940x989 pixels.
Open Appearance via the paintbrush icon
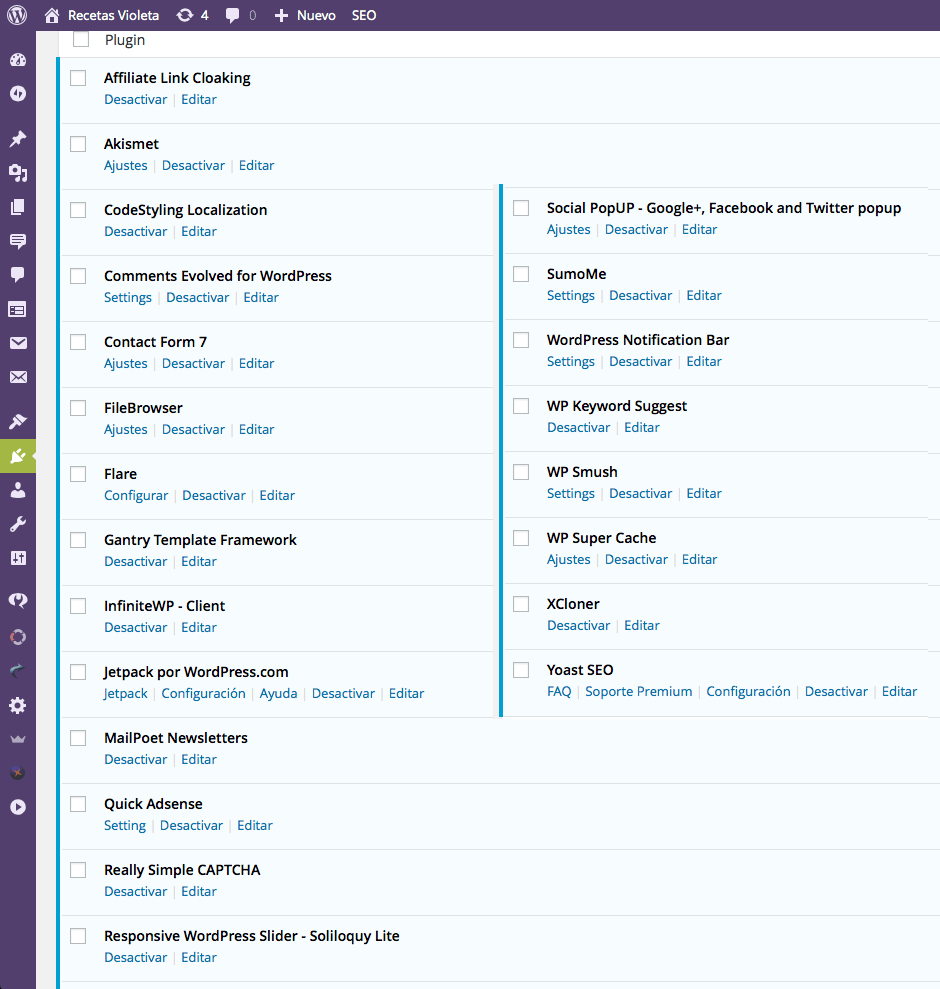18,421
